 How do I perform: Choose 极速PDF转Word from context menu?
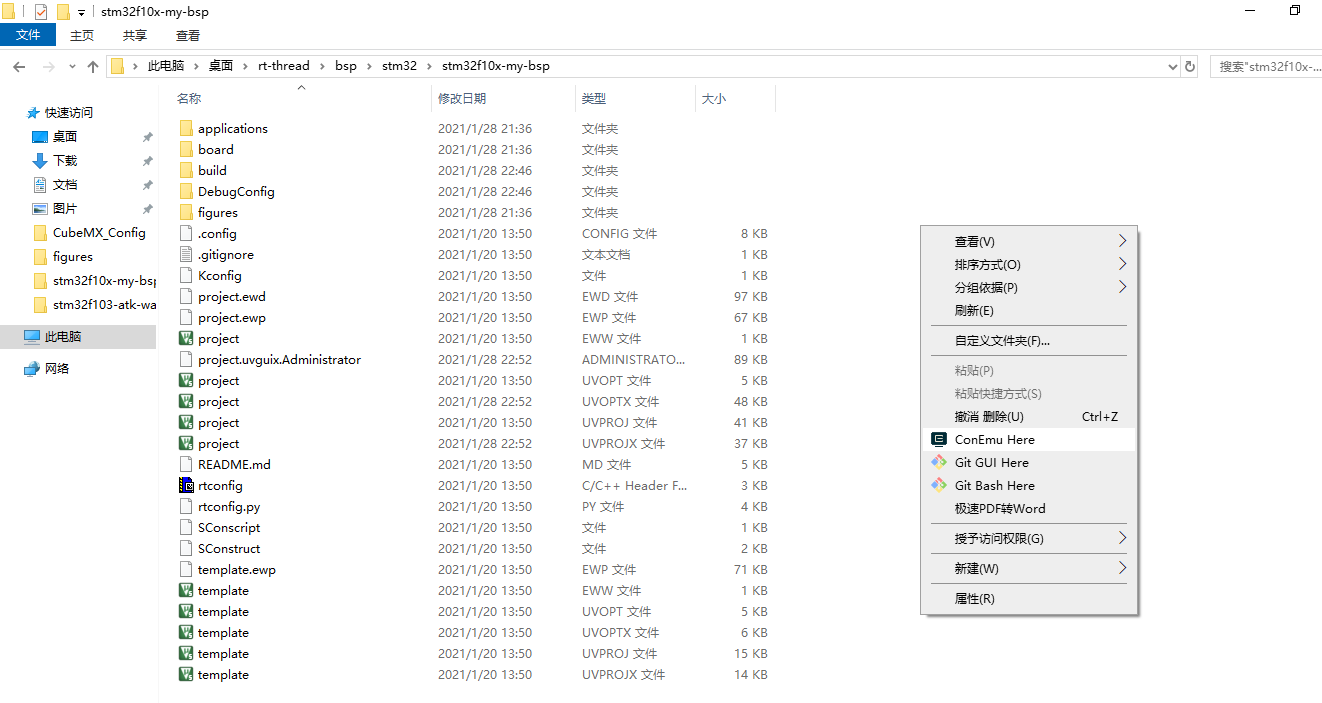tap(1029, 508)
